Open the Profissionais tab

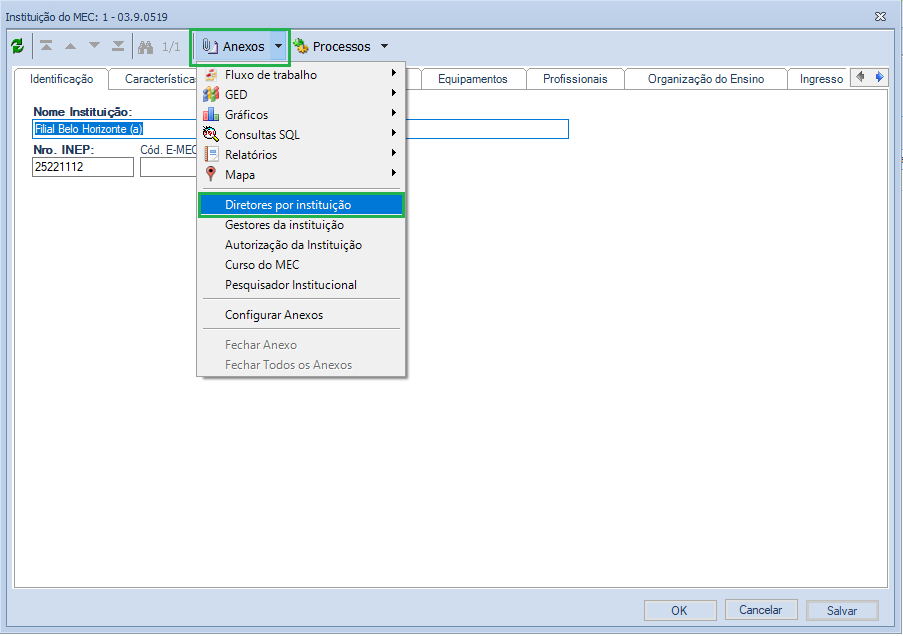(x=575, y=79)
